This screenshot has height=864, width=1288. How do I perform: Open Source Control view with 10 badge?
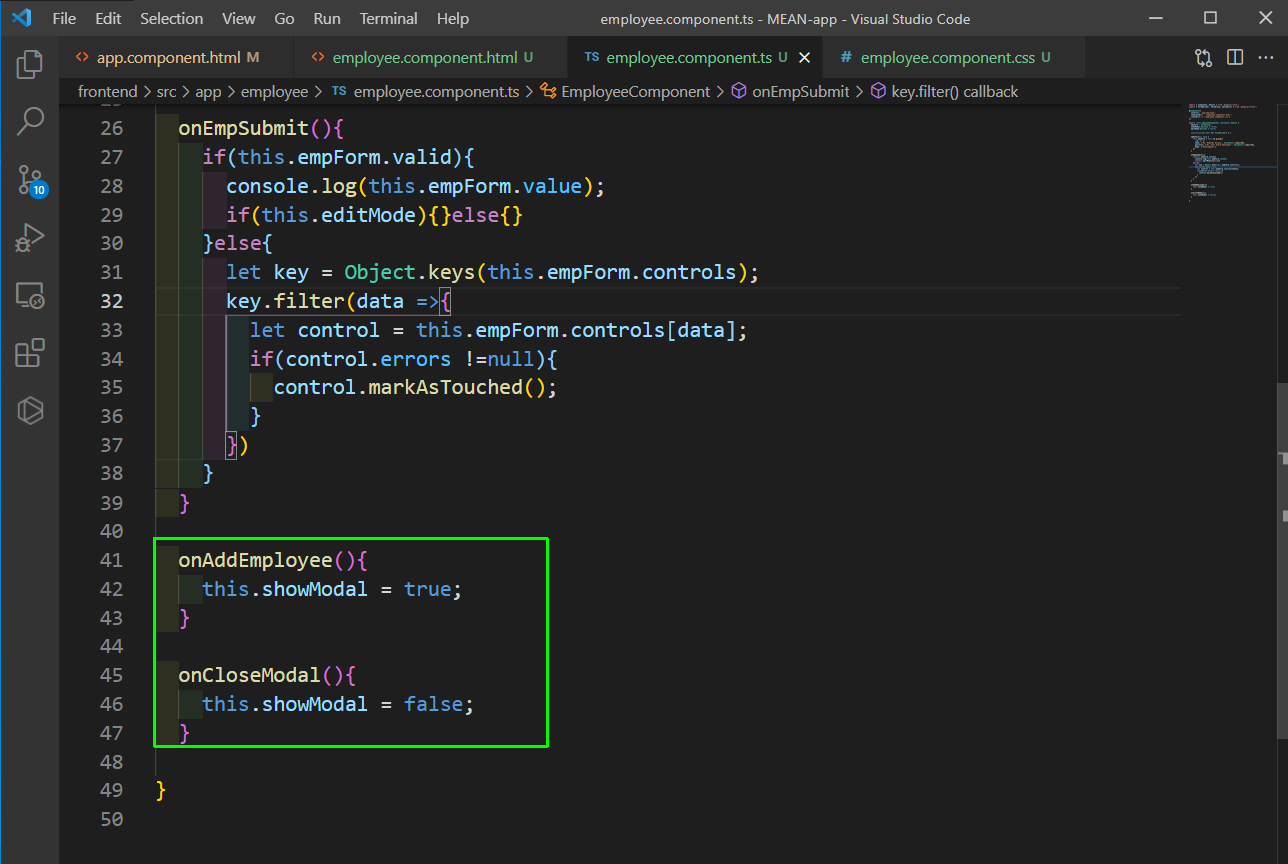30,180
